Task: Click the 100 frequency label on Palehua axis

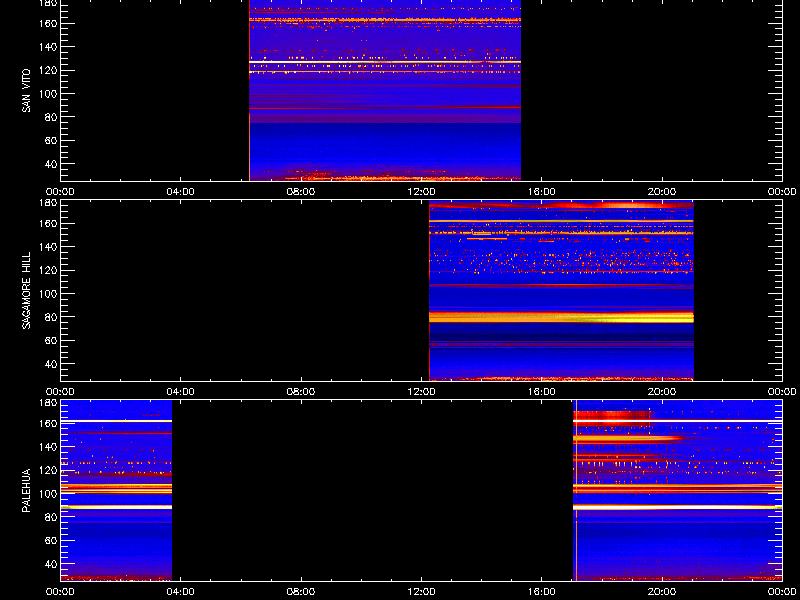Action: pyautogui.click(x=48, y=494)
